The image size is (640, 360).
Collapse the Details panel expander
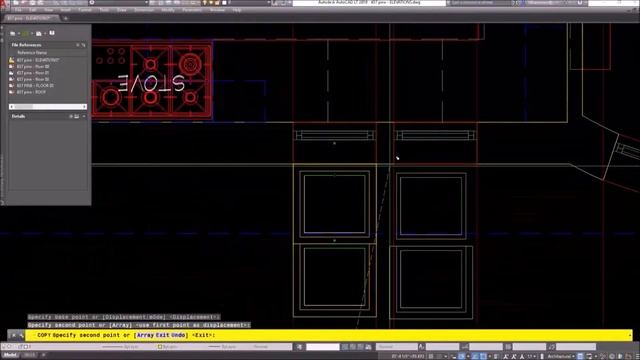tap(84, 116)
